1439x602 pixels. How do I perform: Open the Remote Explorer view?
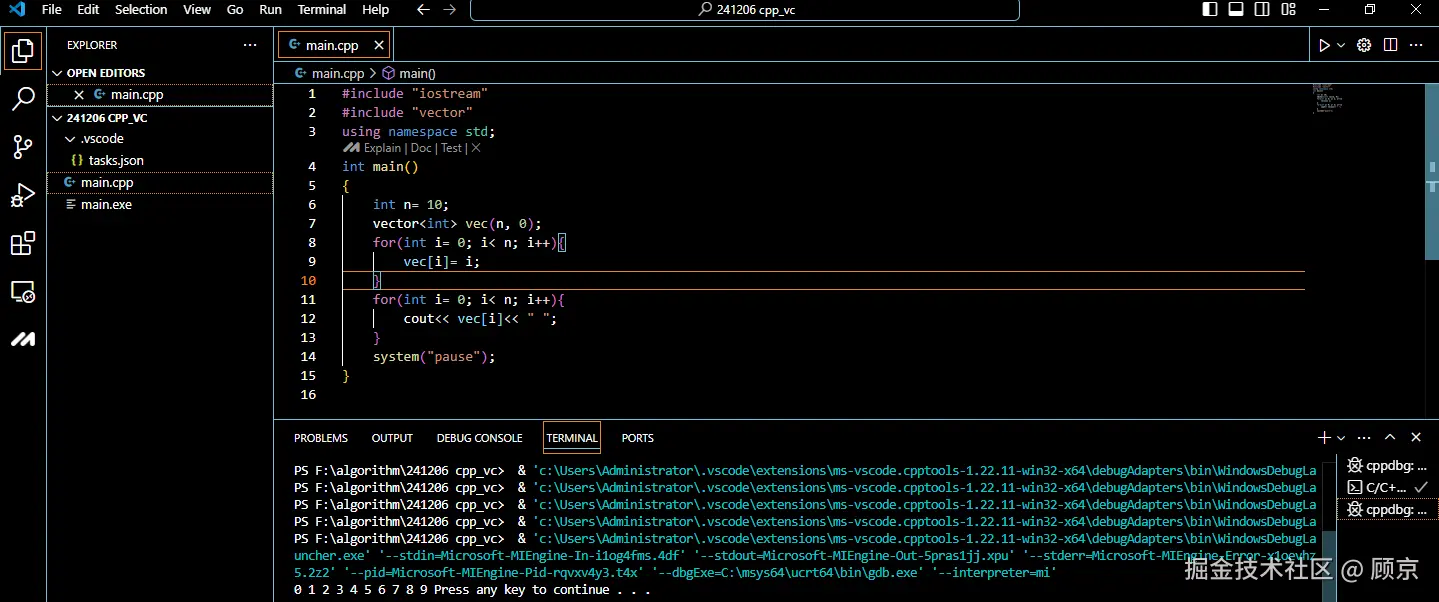(23, 292)
